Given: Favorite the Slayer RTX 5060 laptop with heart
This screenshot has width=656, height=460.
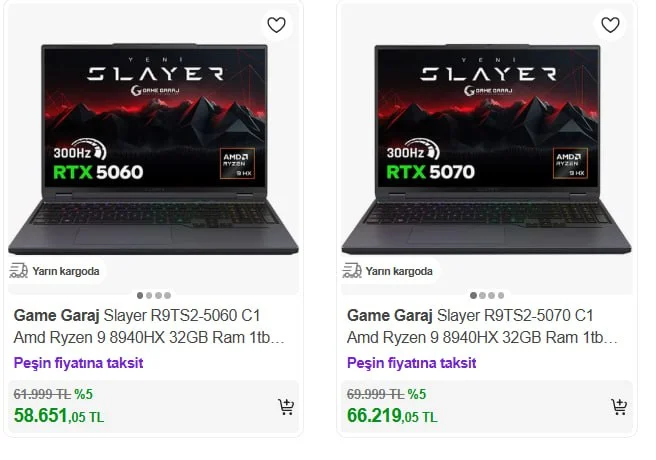Looking at the screenshot, I should pyautogui.click(x=276, y=25).
